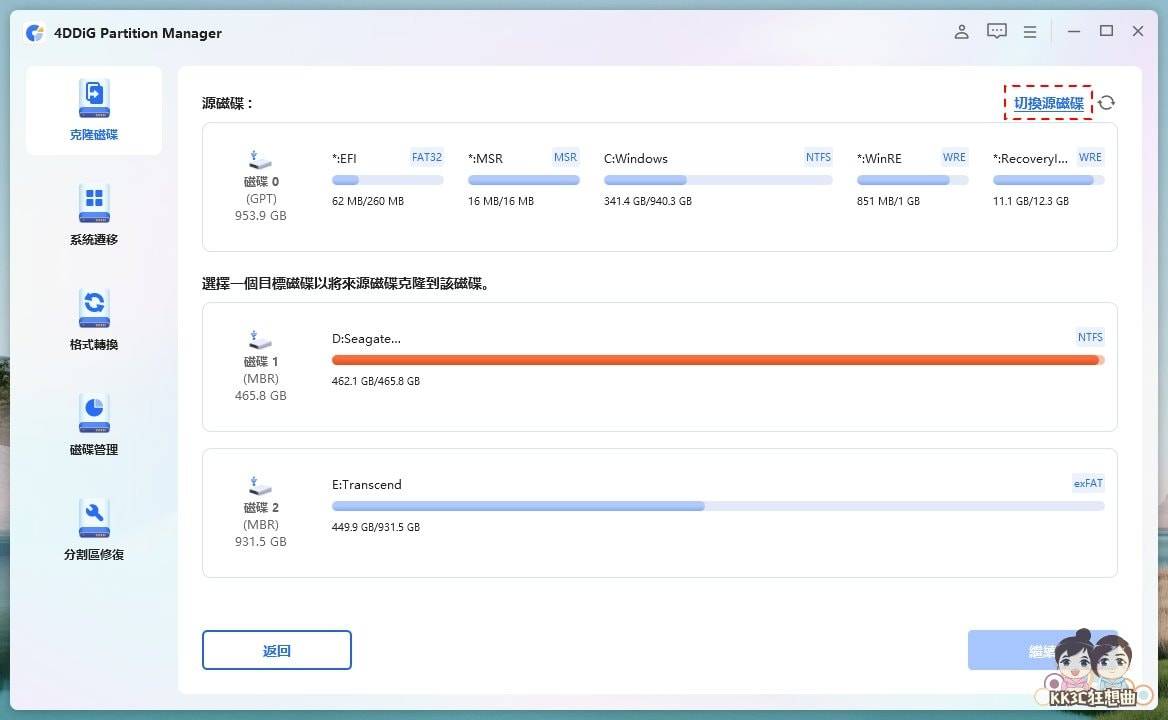Screen dimensions: 1168x720
Task: Open the feedback message icon
Action: coord(996,31)
